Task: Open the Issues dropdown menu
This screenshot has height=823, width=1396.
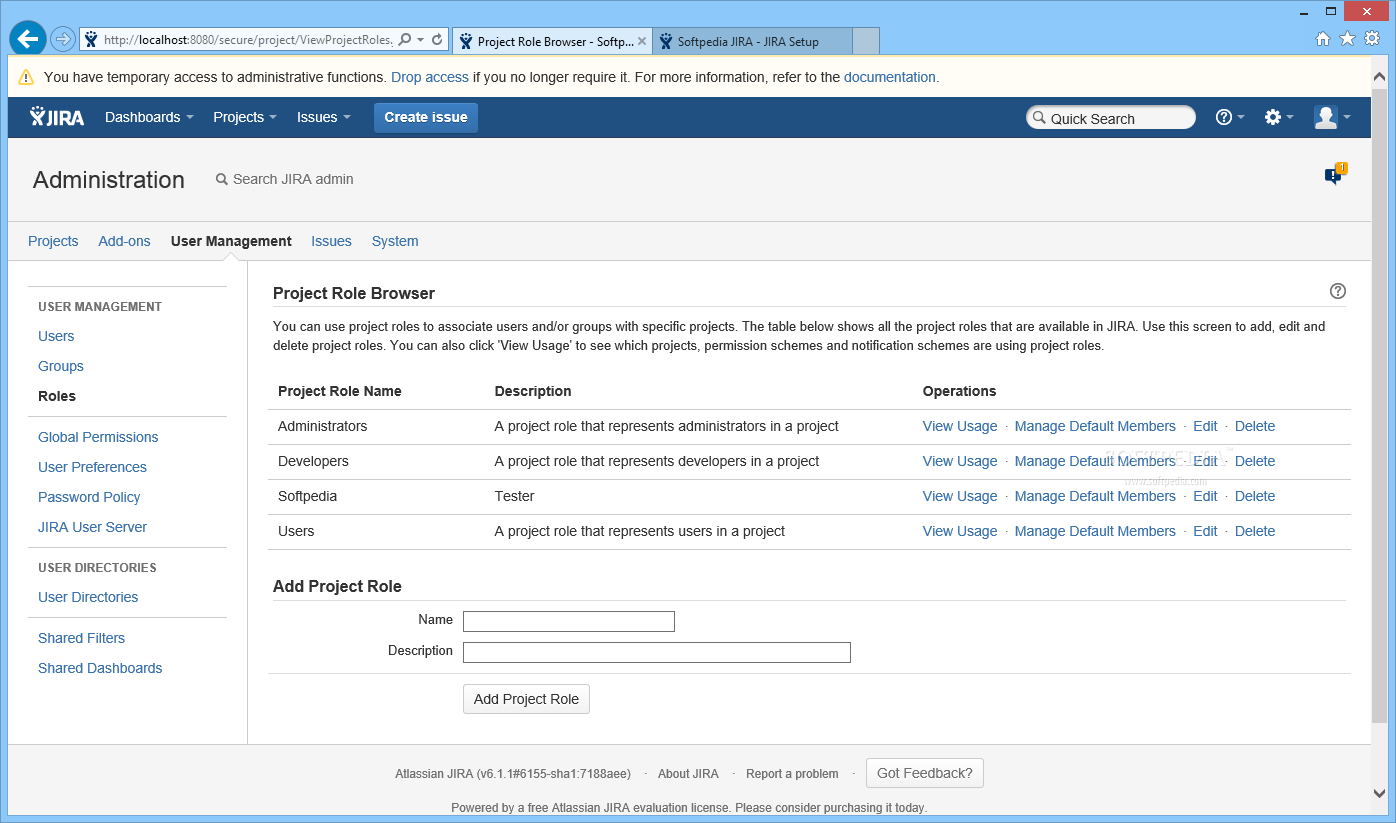Action: coord(324,117)
